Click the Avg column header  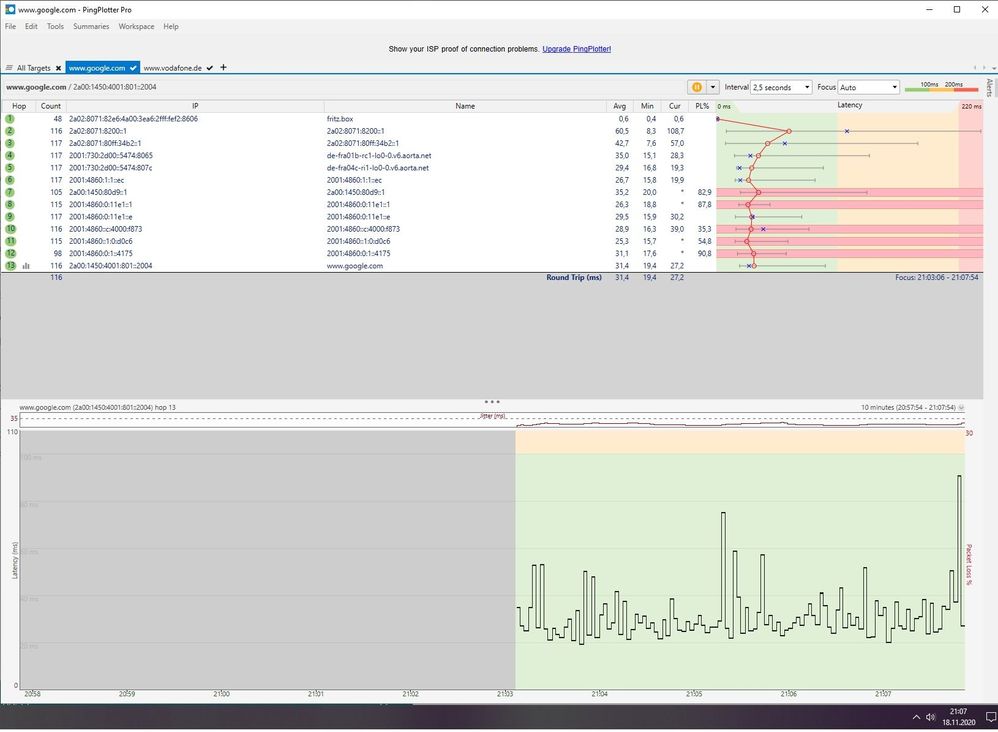(619, 106)
